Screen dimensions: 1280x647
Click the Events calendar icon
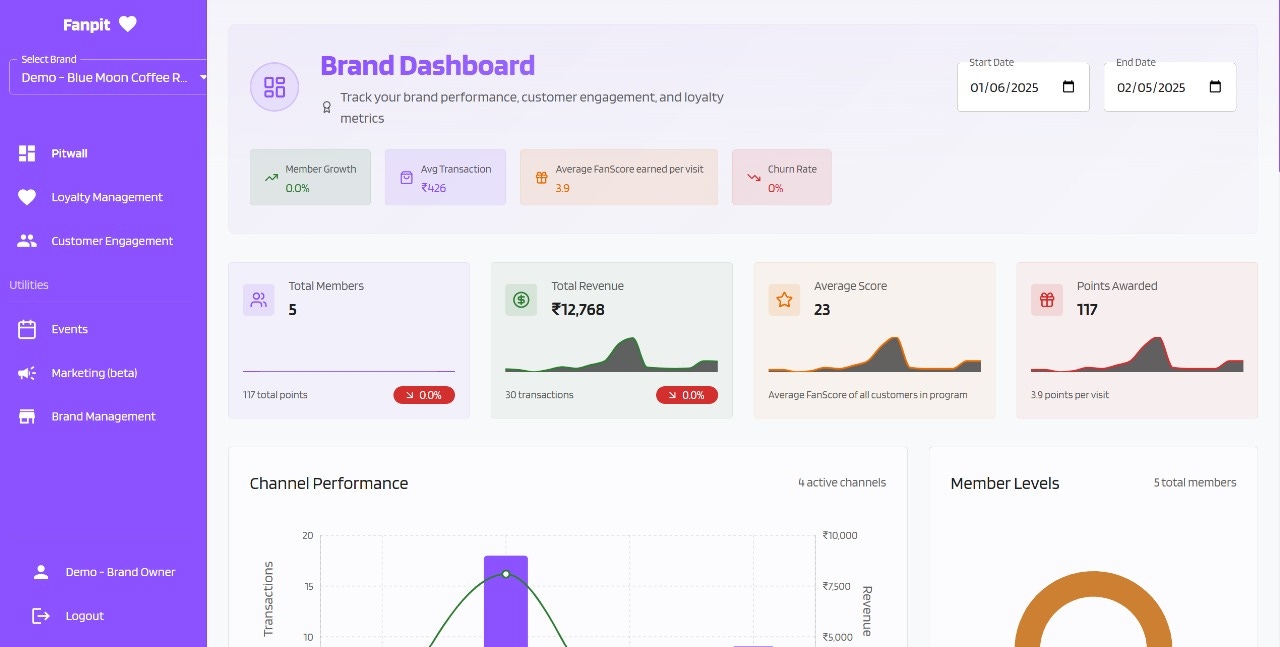[x=27, y=329]
